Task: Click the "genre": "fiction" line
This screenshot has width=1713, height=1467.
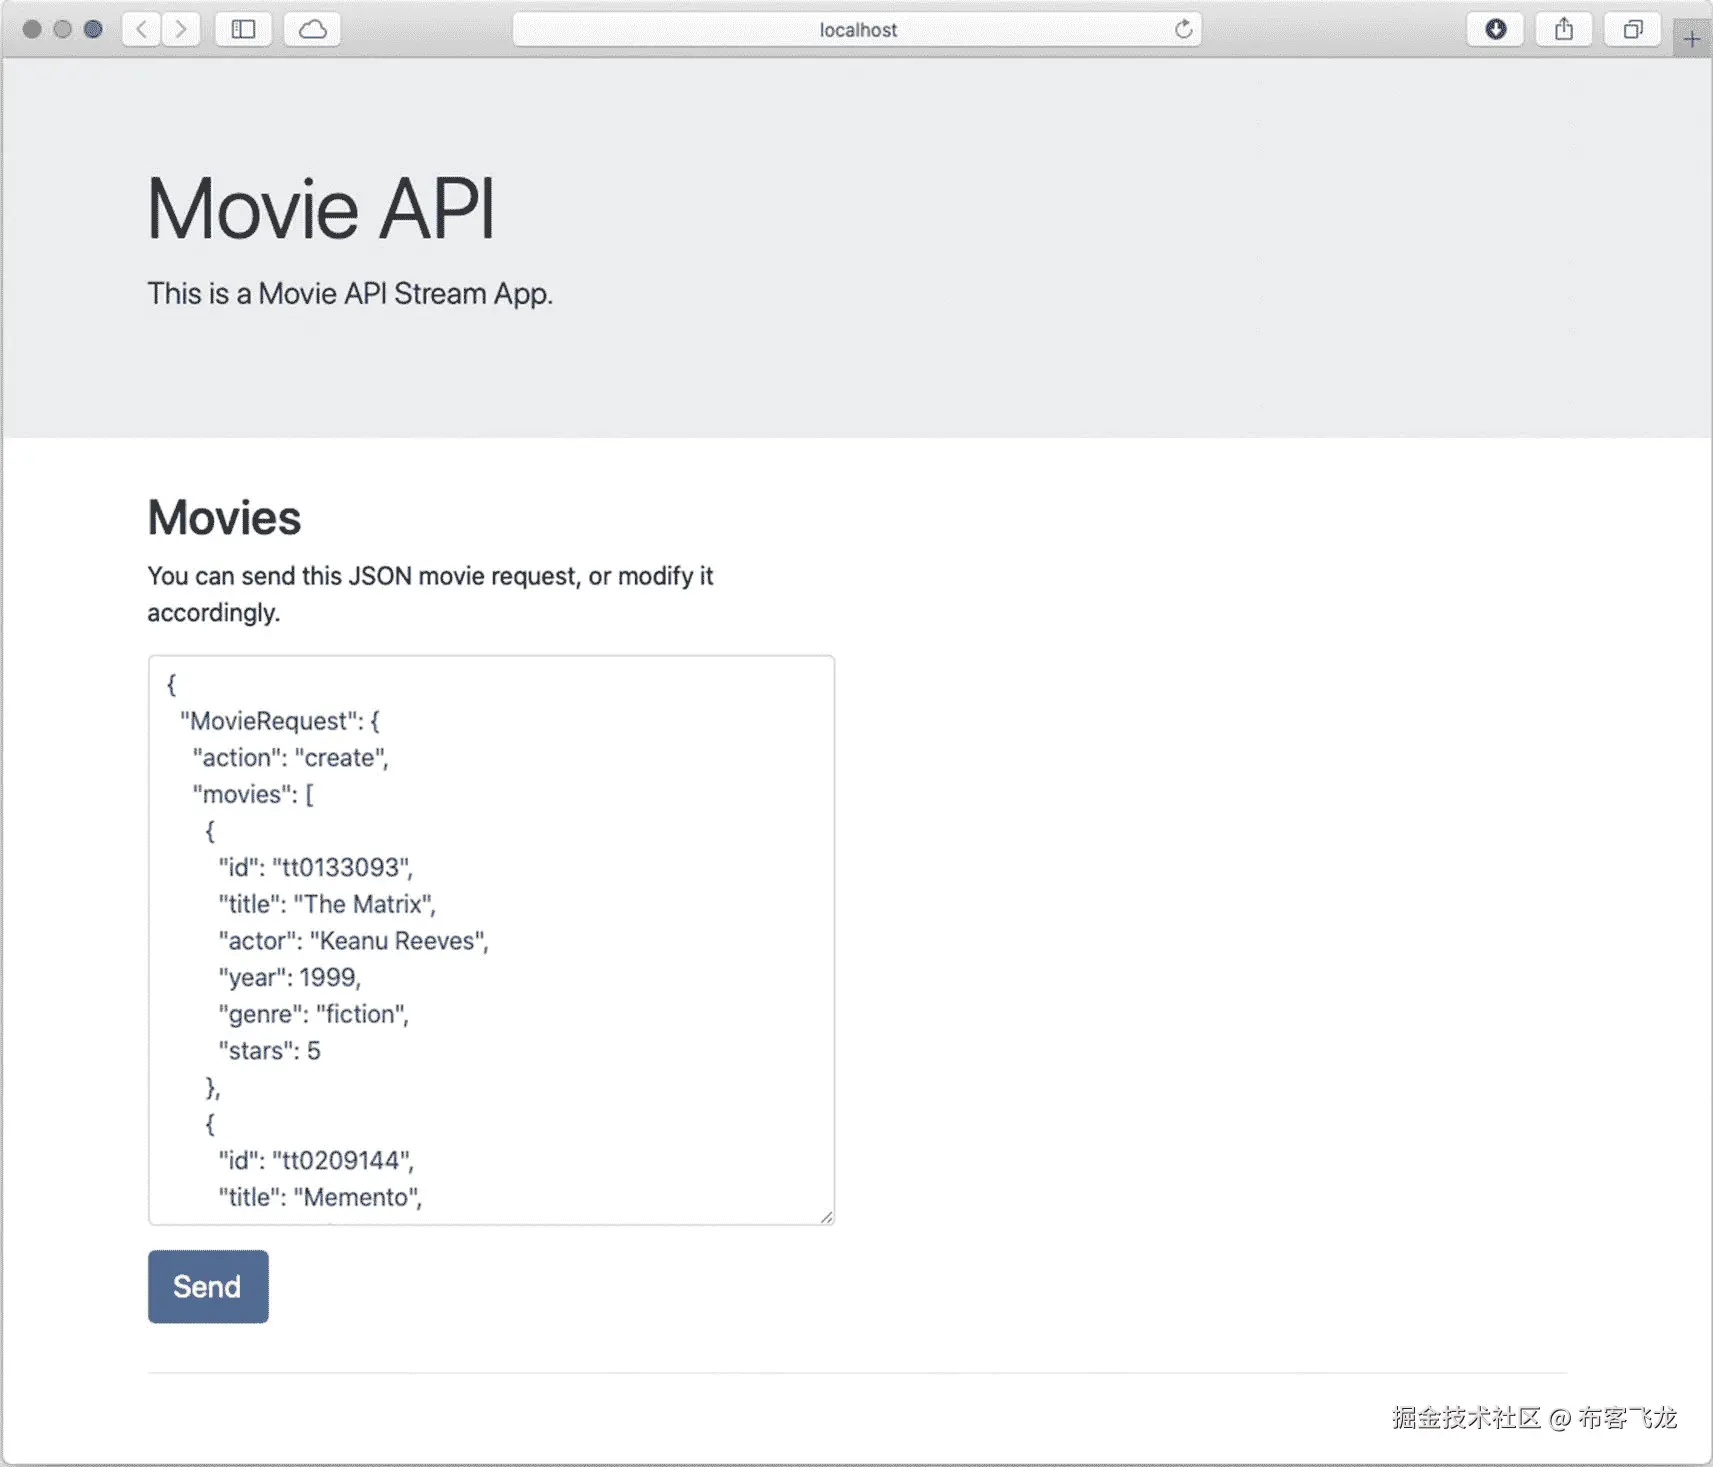Action: pos(313,1014)
